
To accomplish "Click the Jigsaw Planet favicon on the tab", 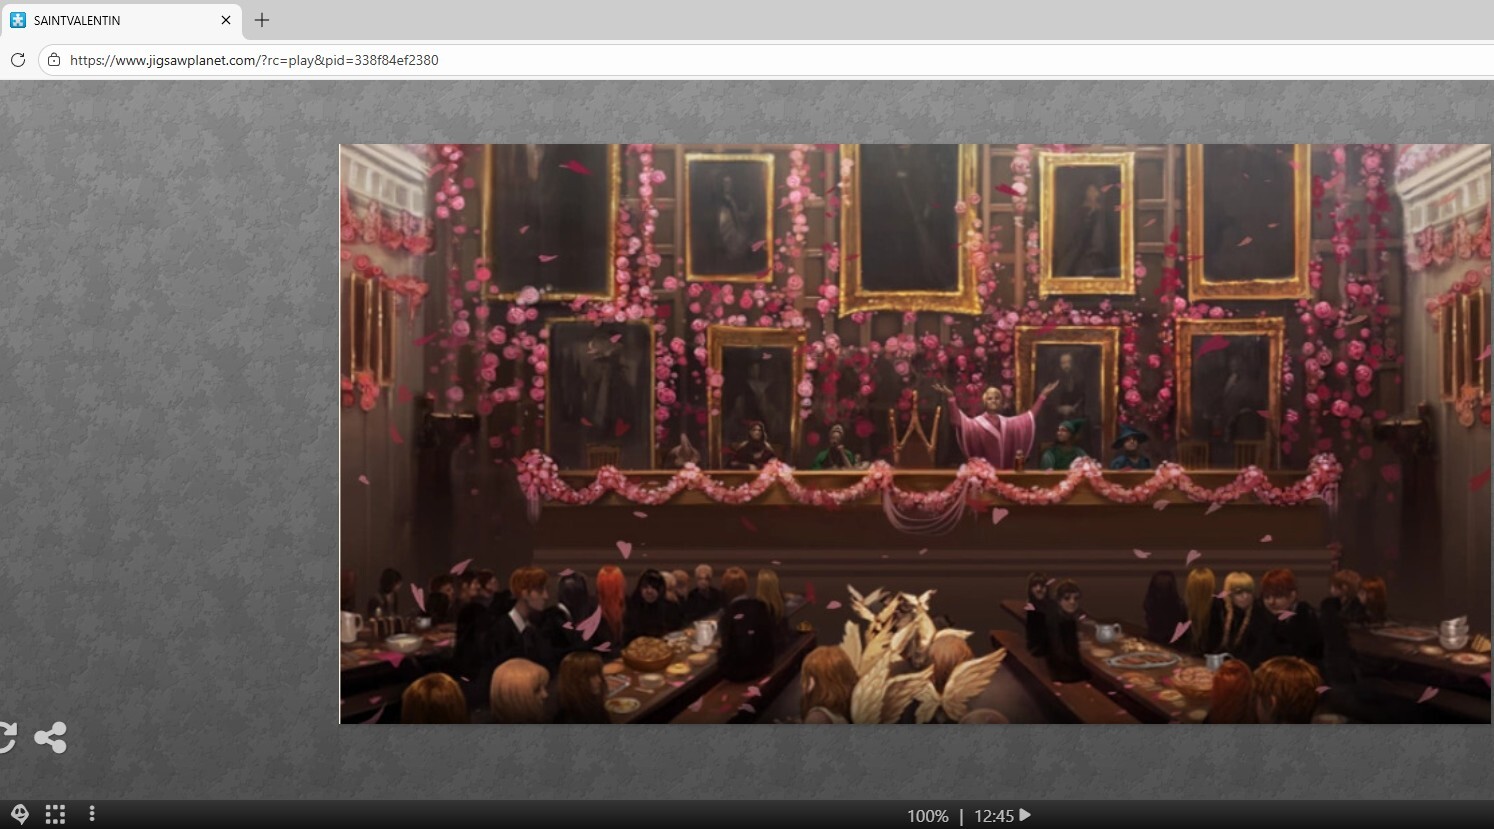I will pyautogui.click(x=18, y=20).
